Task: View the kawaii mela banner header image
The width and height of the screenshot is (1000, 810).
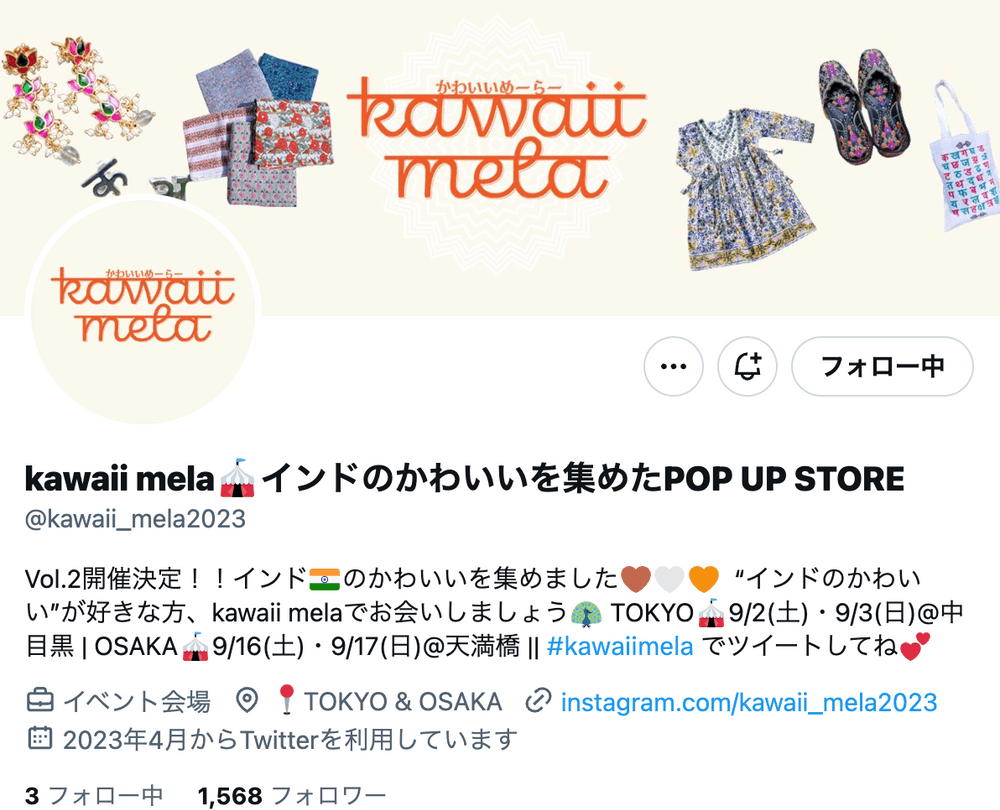Action: (500, 158)
